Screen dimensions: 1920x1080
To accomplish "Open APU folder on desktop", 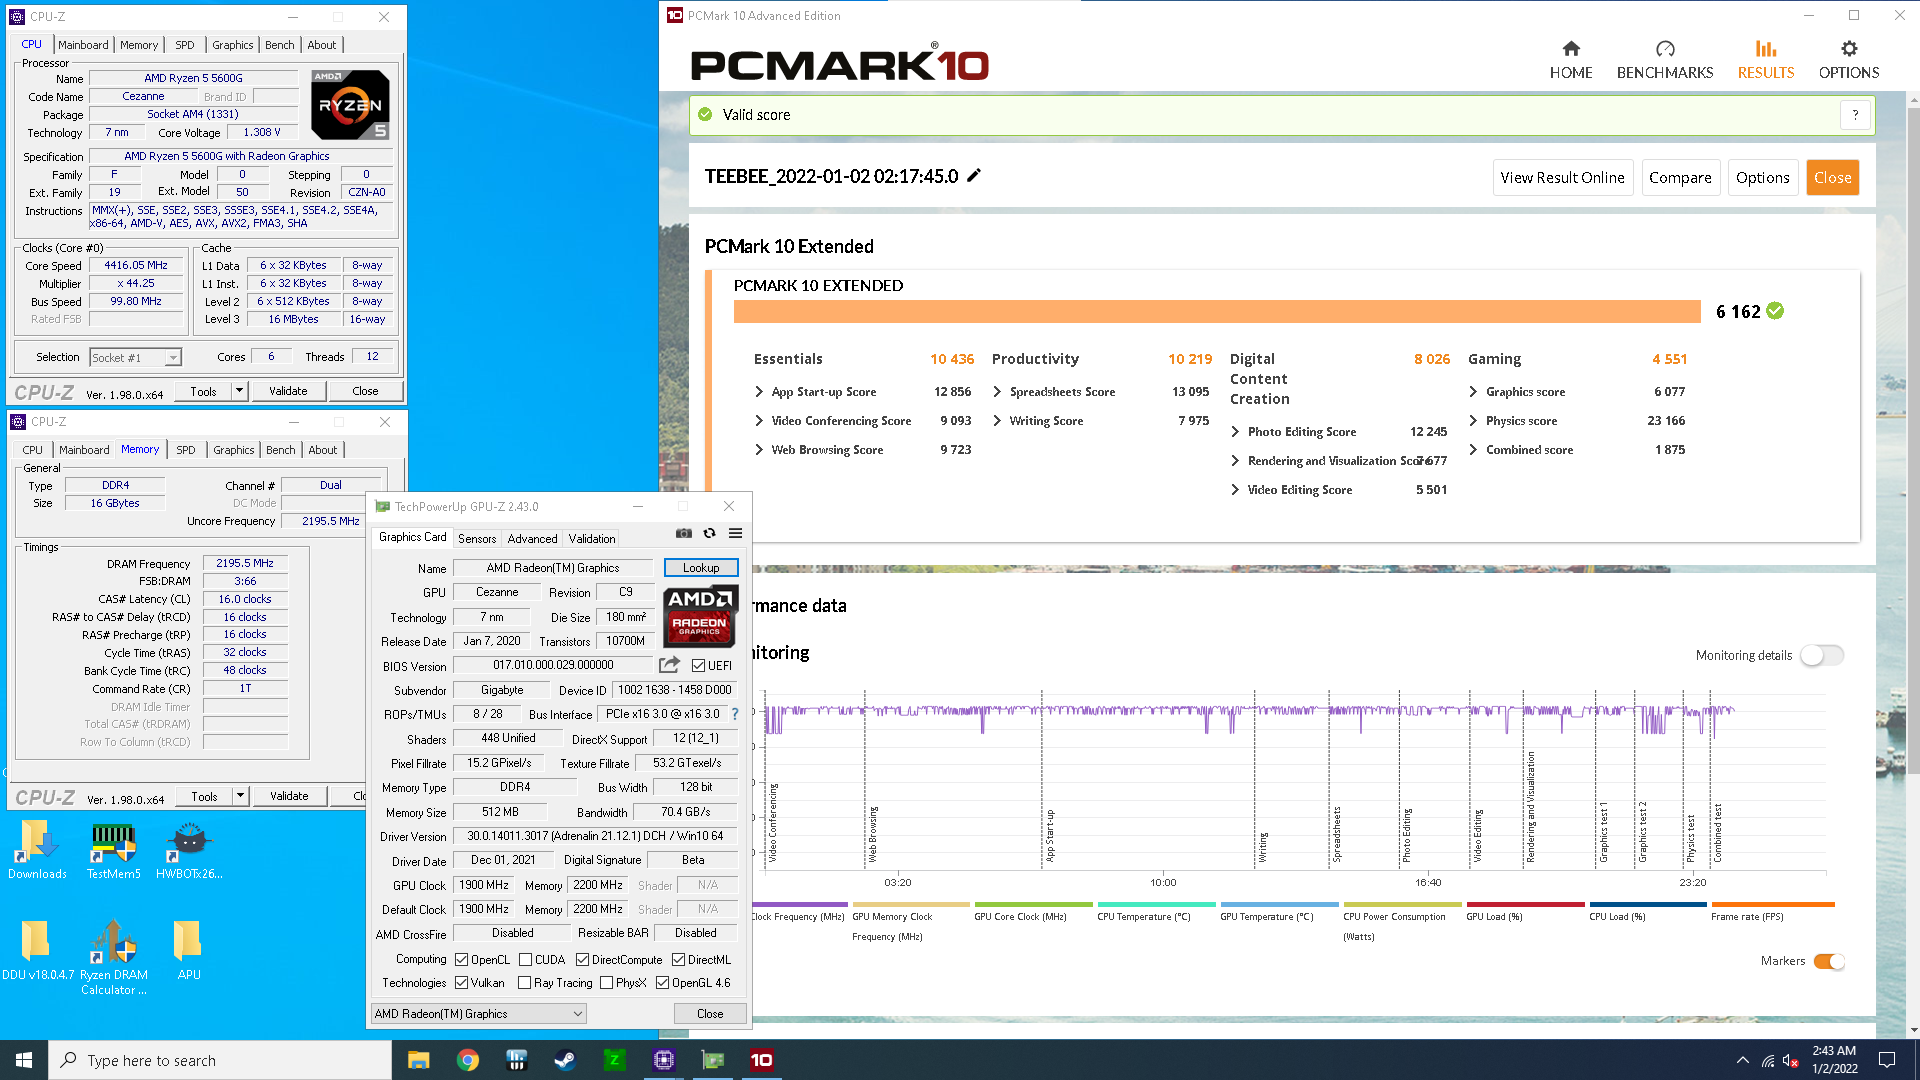I will click(x=189, y=951).
